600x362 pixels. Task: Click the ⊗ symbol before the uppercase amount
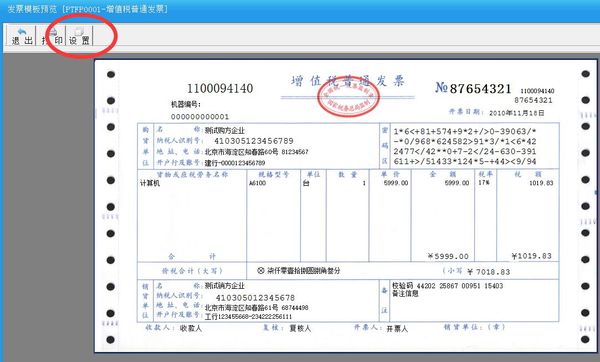261,271
